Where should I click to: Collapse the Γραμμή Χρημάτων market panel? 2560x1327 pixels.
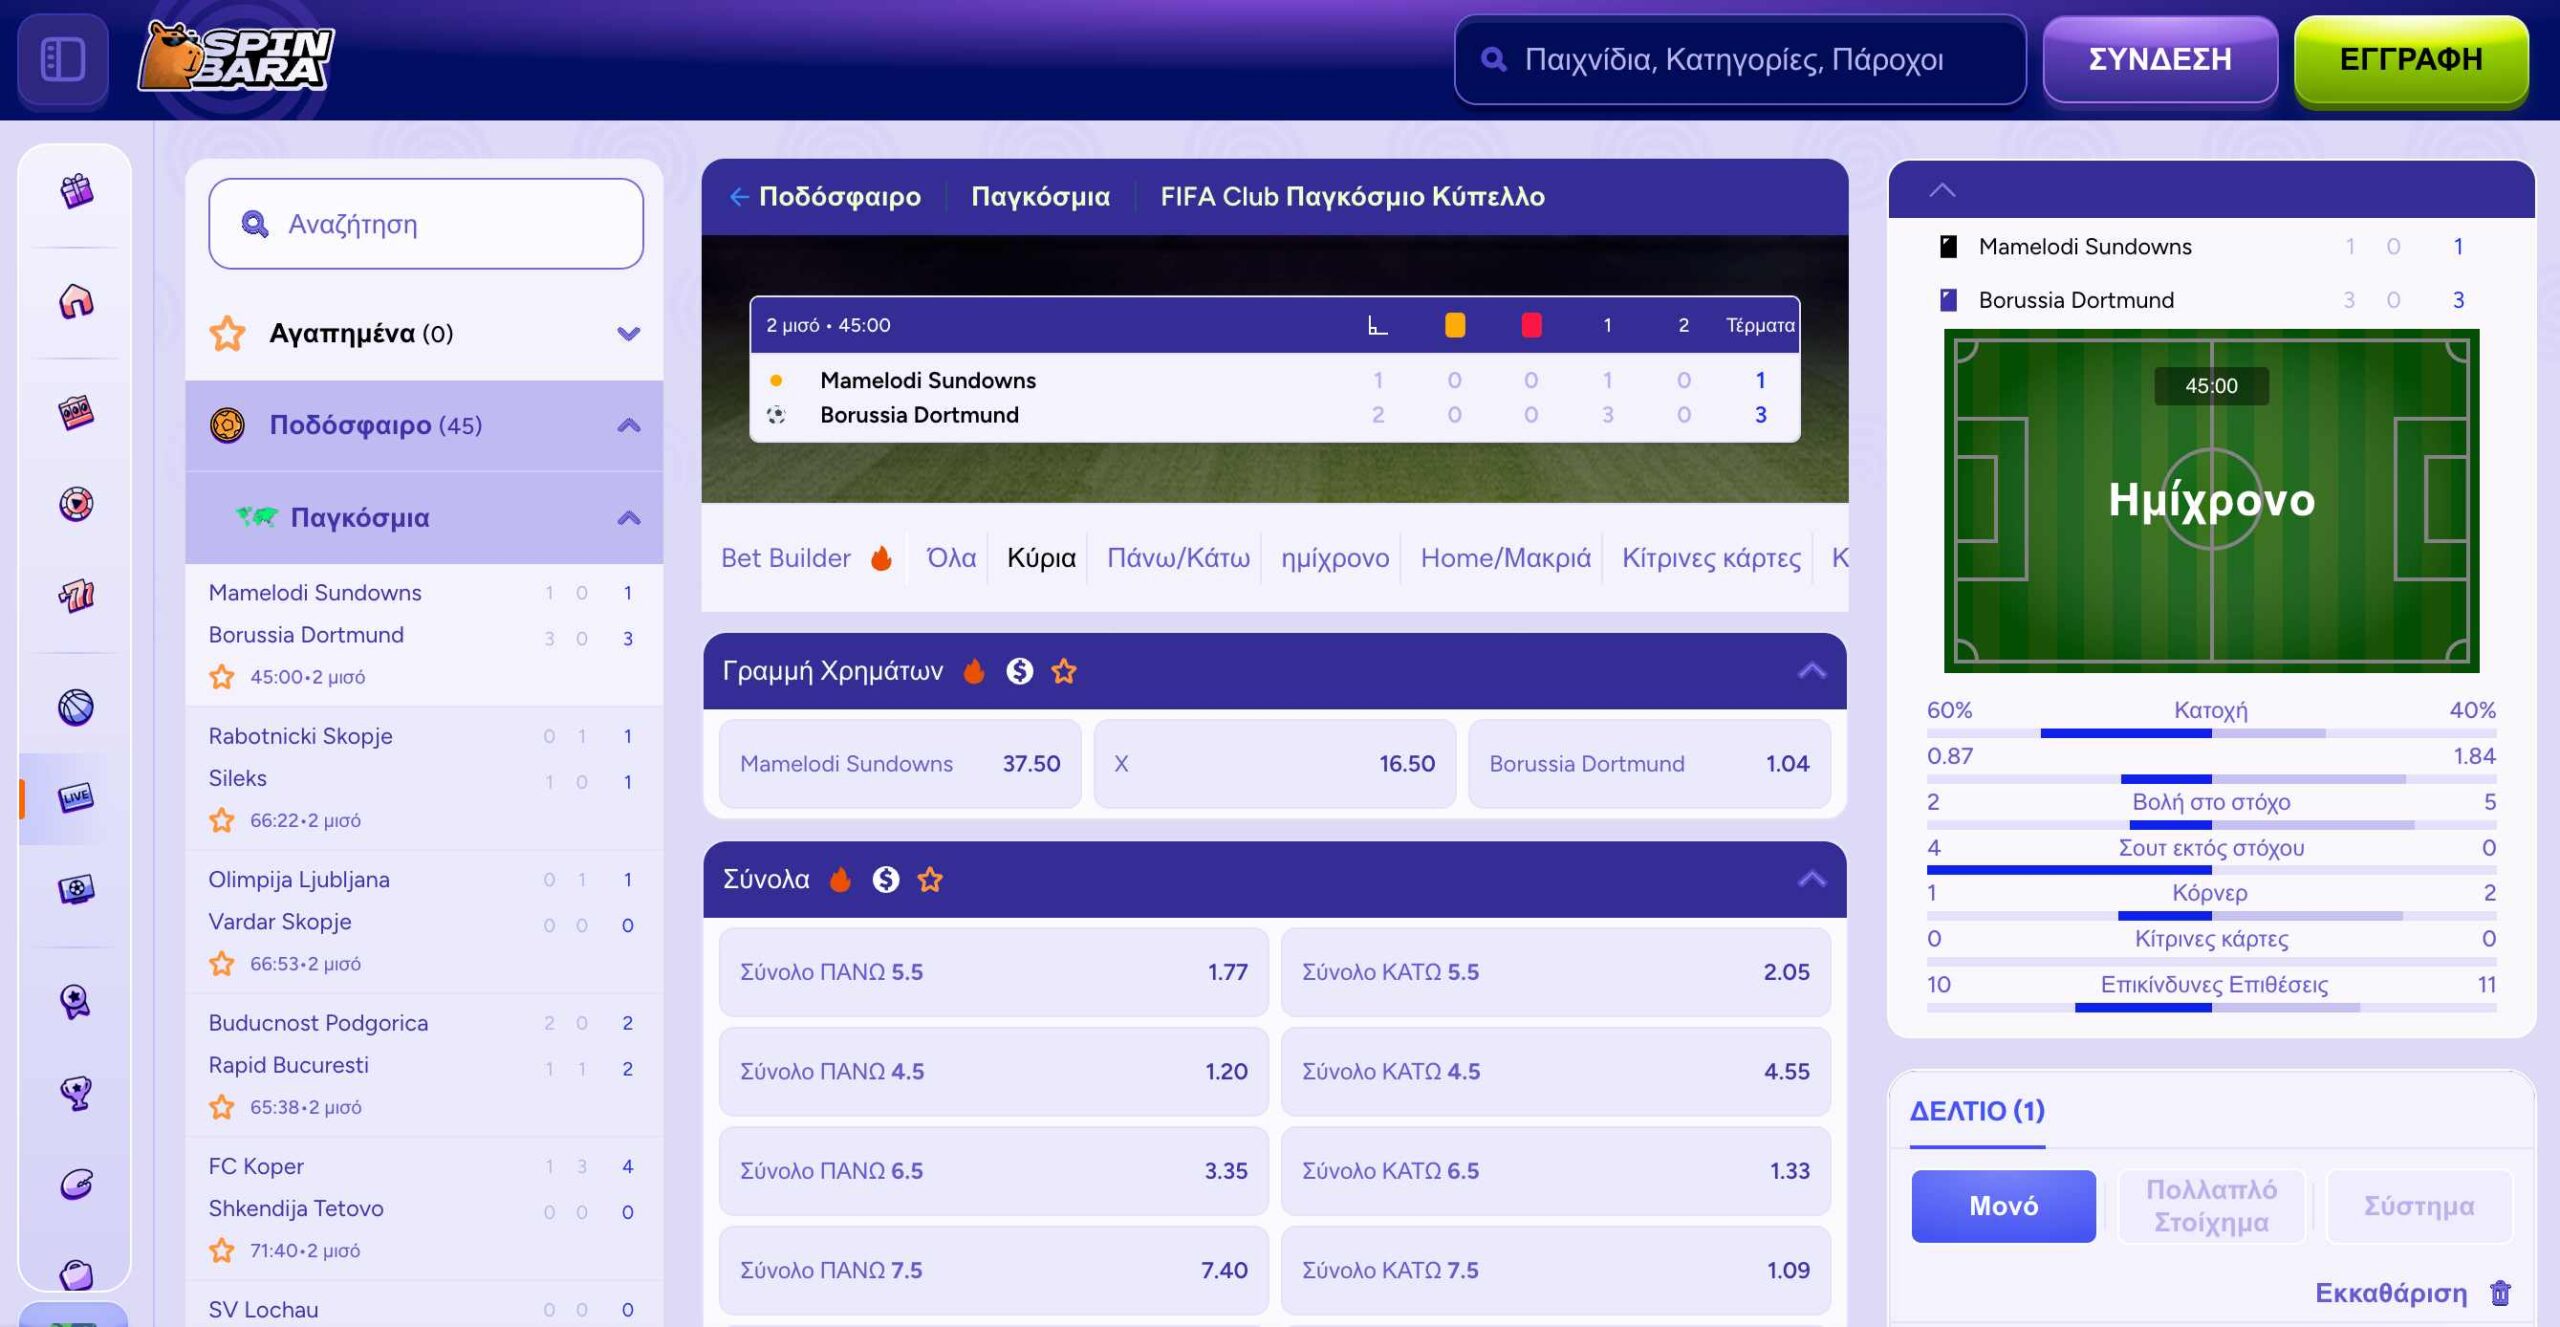click(1811, 671)
